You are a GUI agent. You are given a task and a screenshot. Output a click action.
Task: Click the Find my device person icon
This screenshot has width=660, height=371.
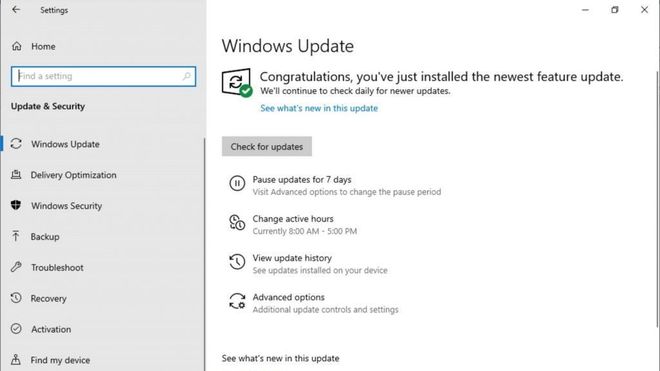(x=16, y=359)
